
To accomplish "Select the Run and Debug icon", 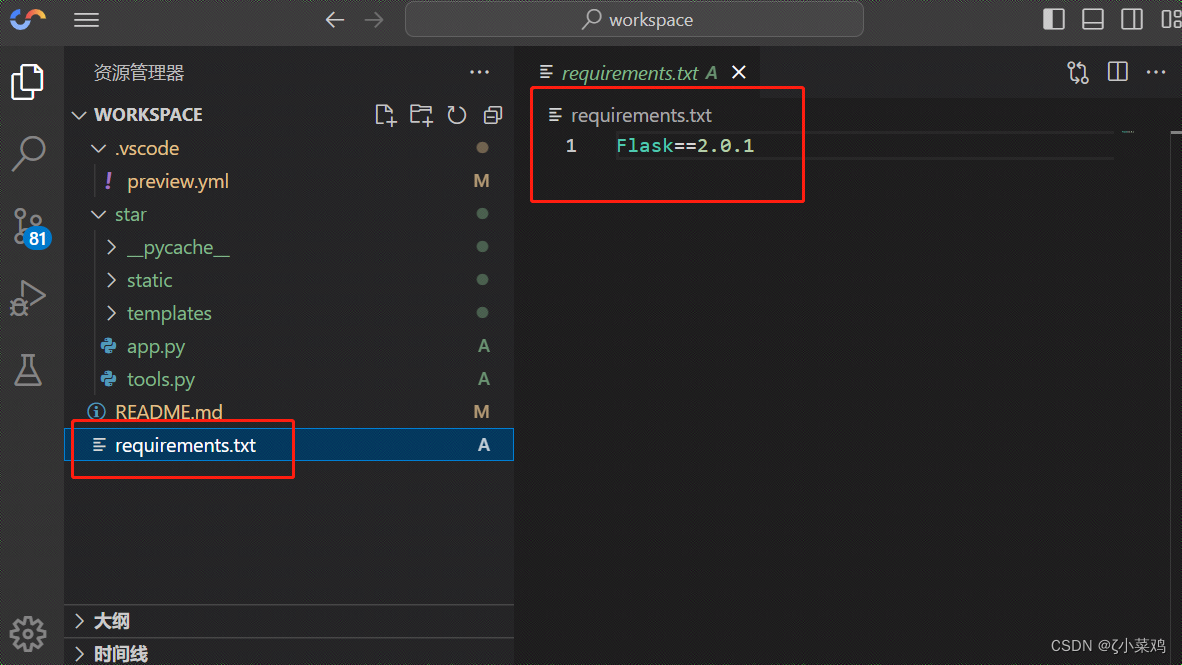I will [29, 297].
